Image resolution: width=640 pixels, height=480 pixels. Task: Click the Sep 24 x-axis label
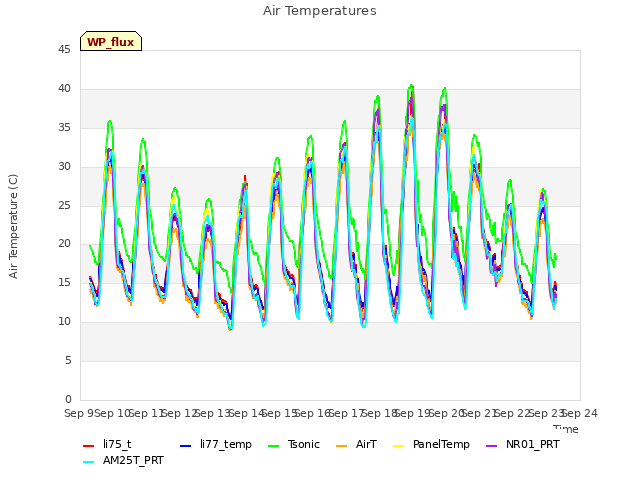click(x=580, y=413)
